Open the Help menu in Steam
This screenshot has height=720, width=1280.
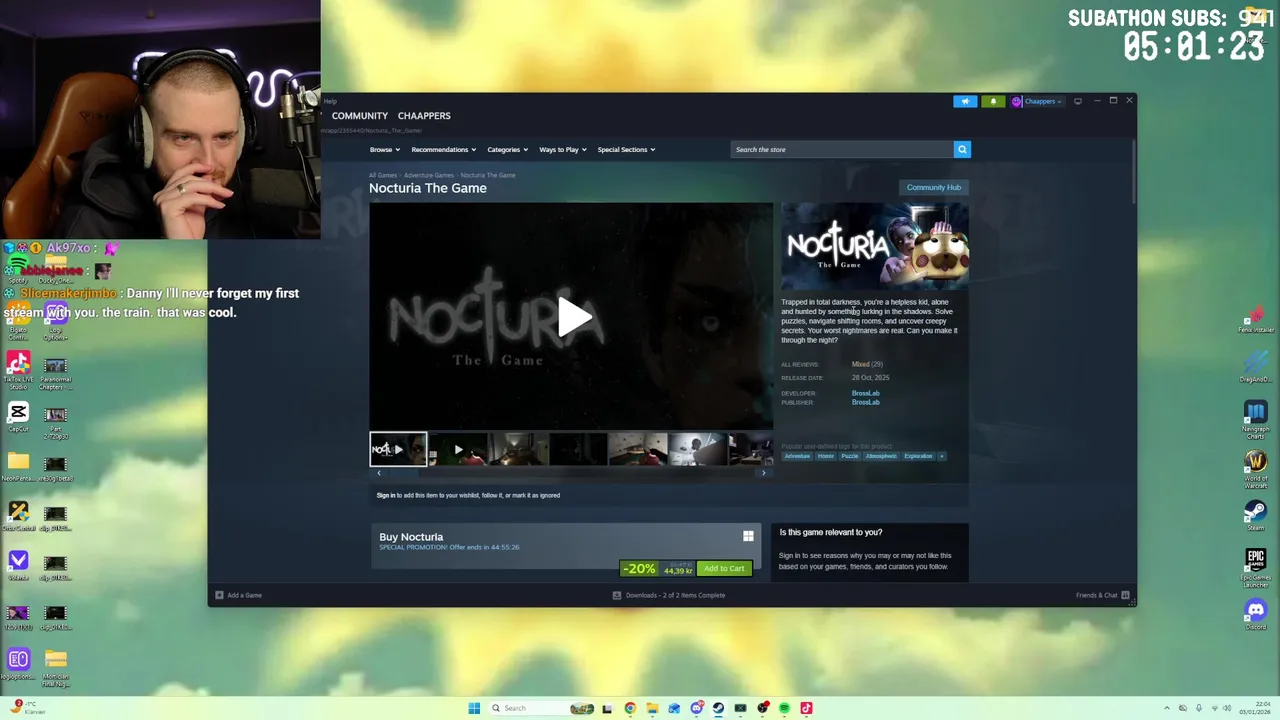click(330, 101)
